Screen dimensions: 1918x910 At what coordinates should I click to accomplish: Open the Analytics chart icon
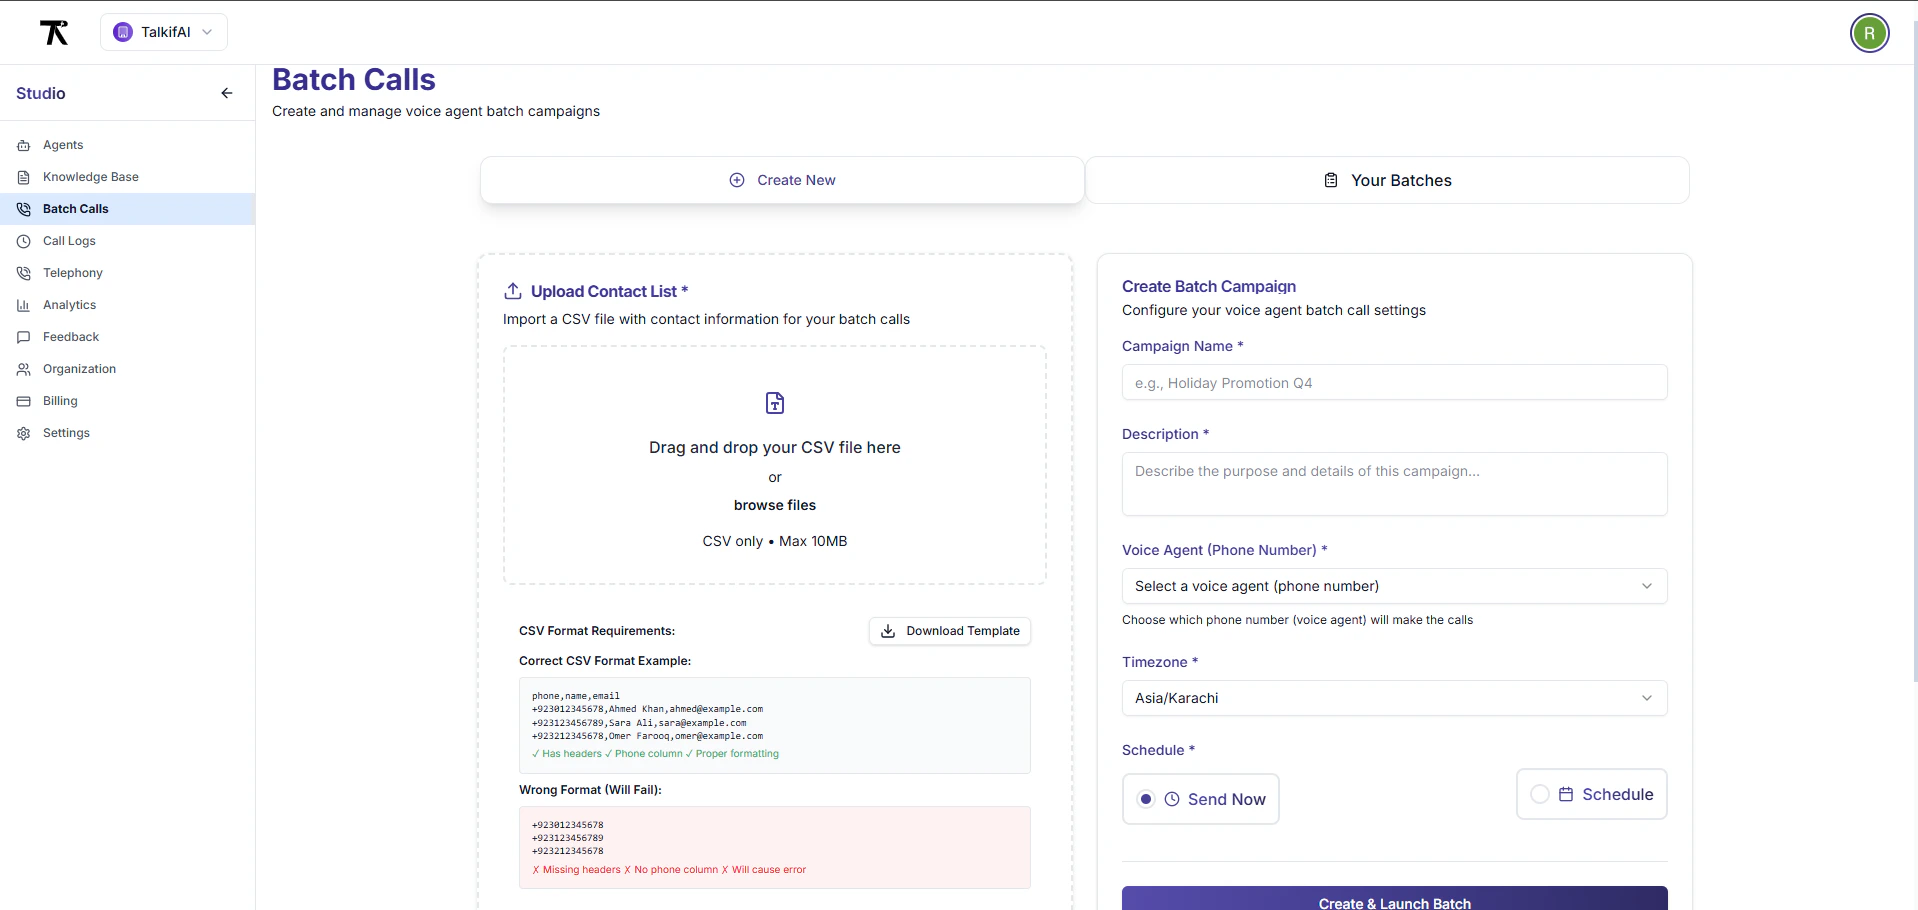click(x=23, y=305)
